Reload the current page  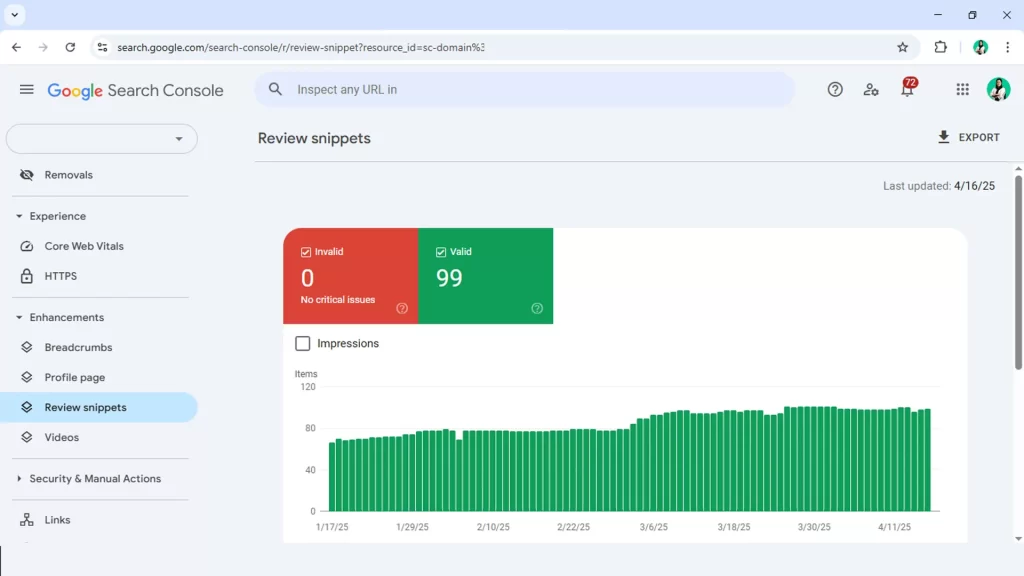70,47
